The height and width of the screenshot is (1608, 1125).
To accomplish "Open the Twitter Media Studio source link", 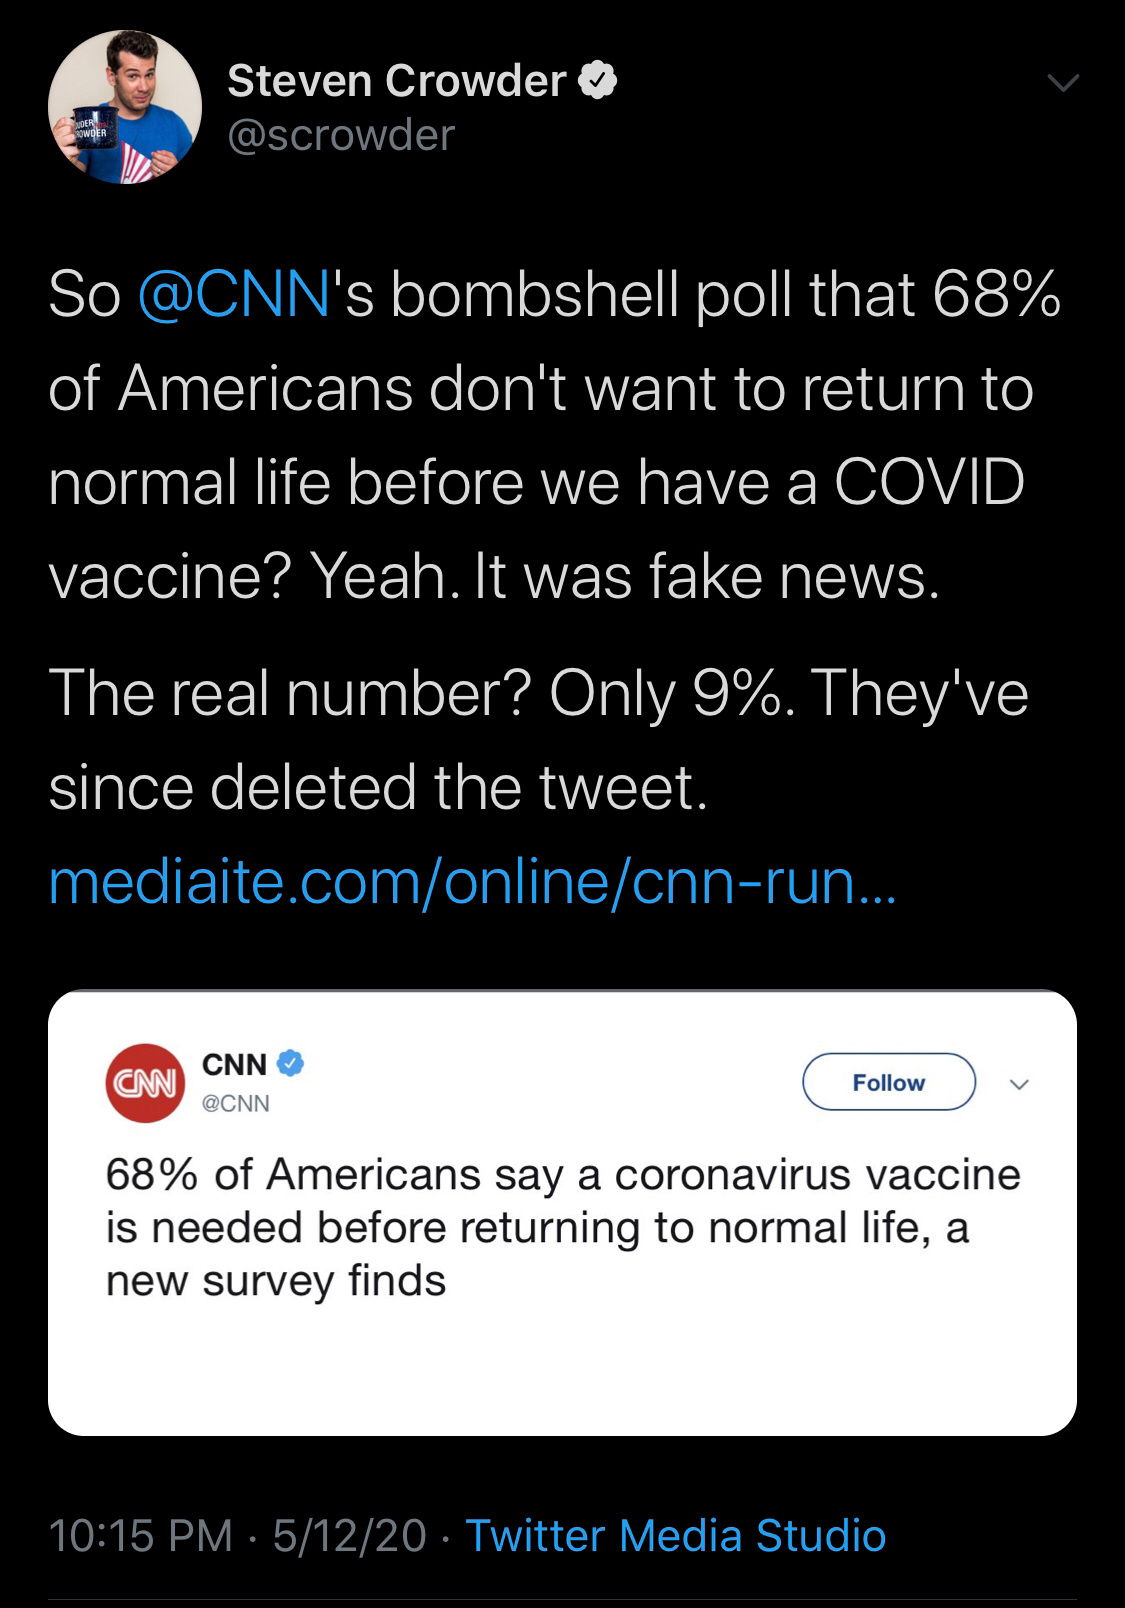I will 676,1535.
